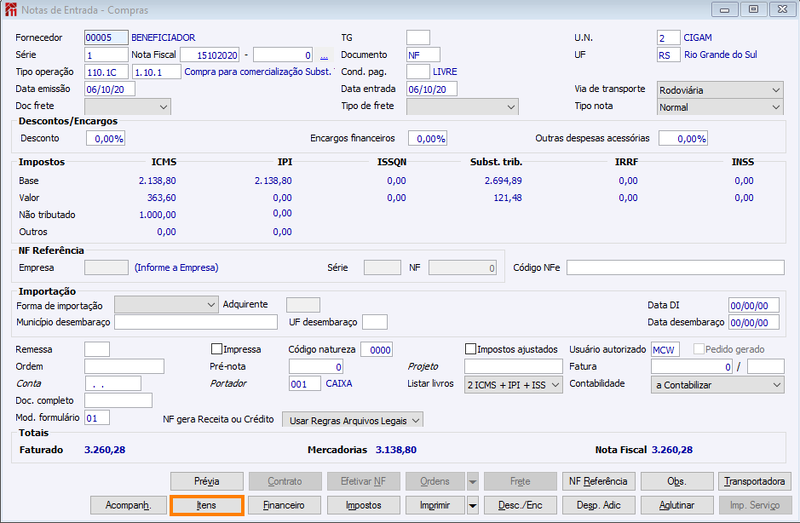Click the application logo in title bar
Viewport: 800px width, 523px height.
10,9
